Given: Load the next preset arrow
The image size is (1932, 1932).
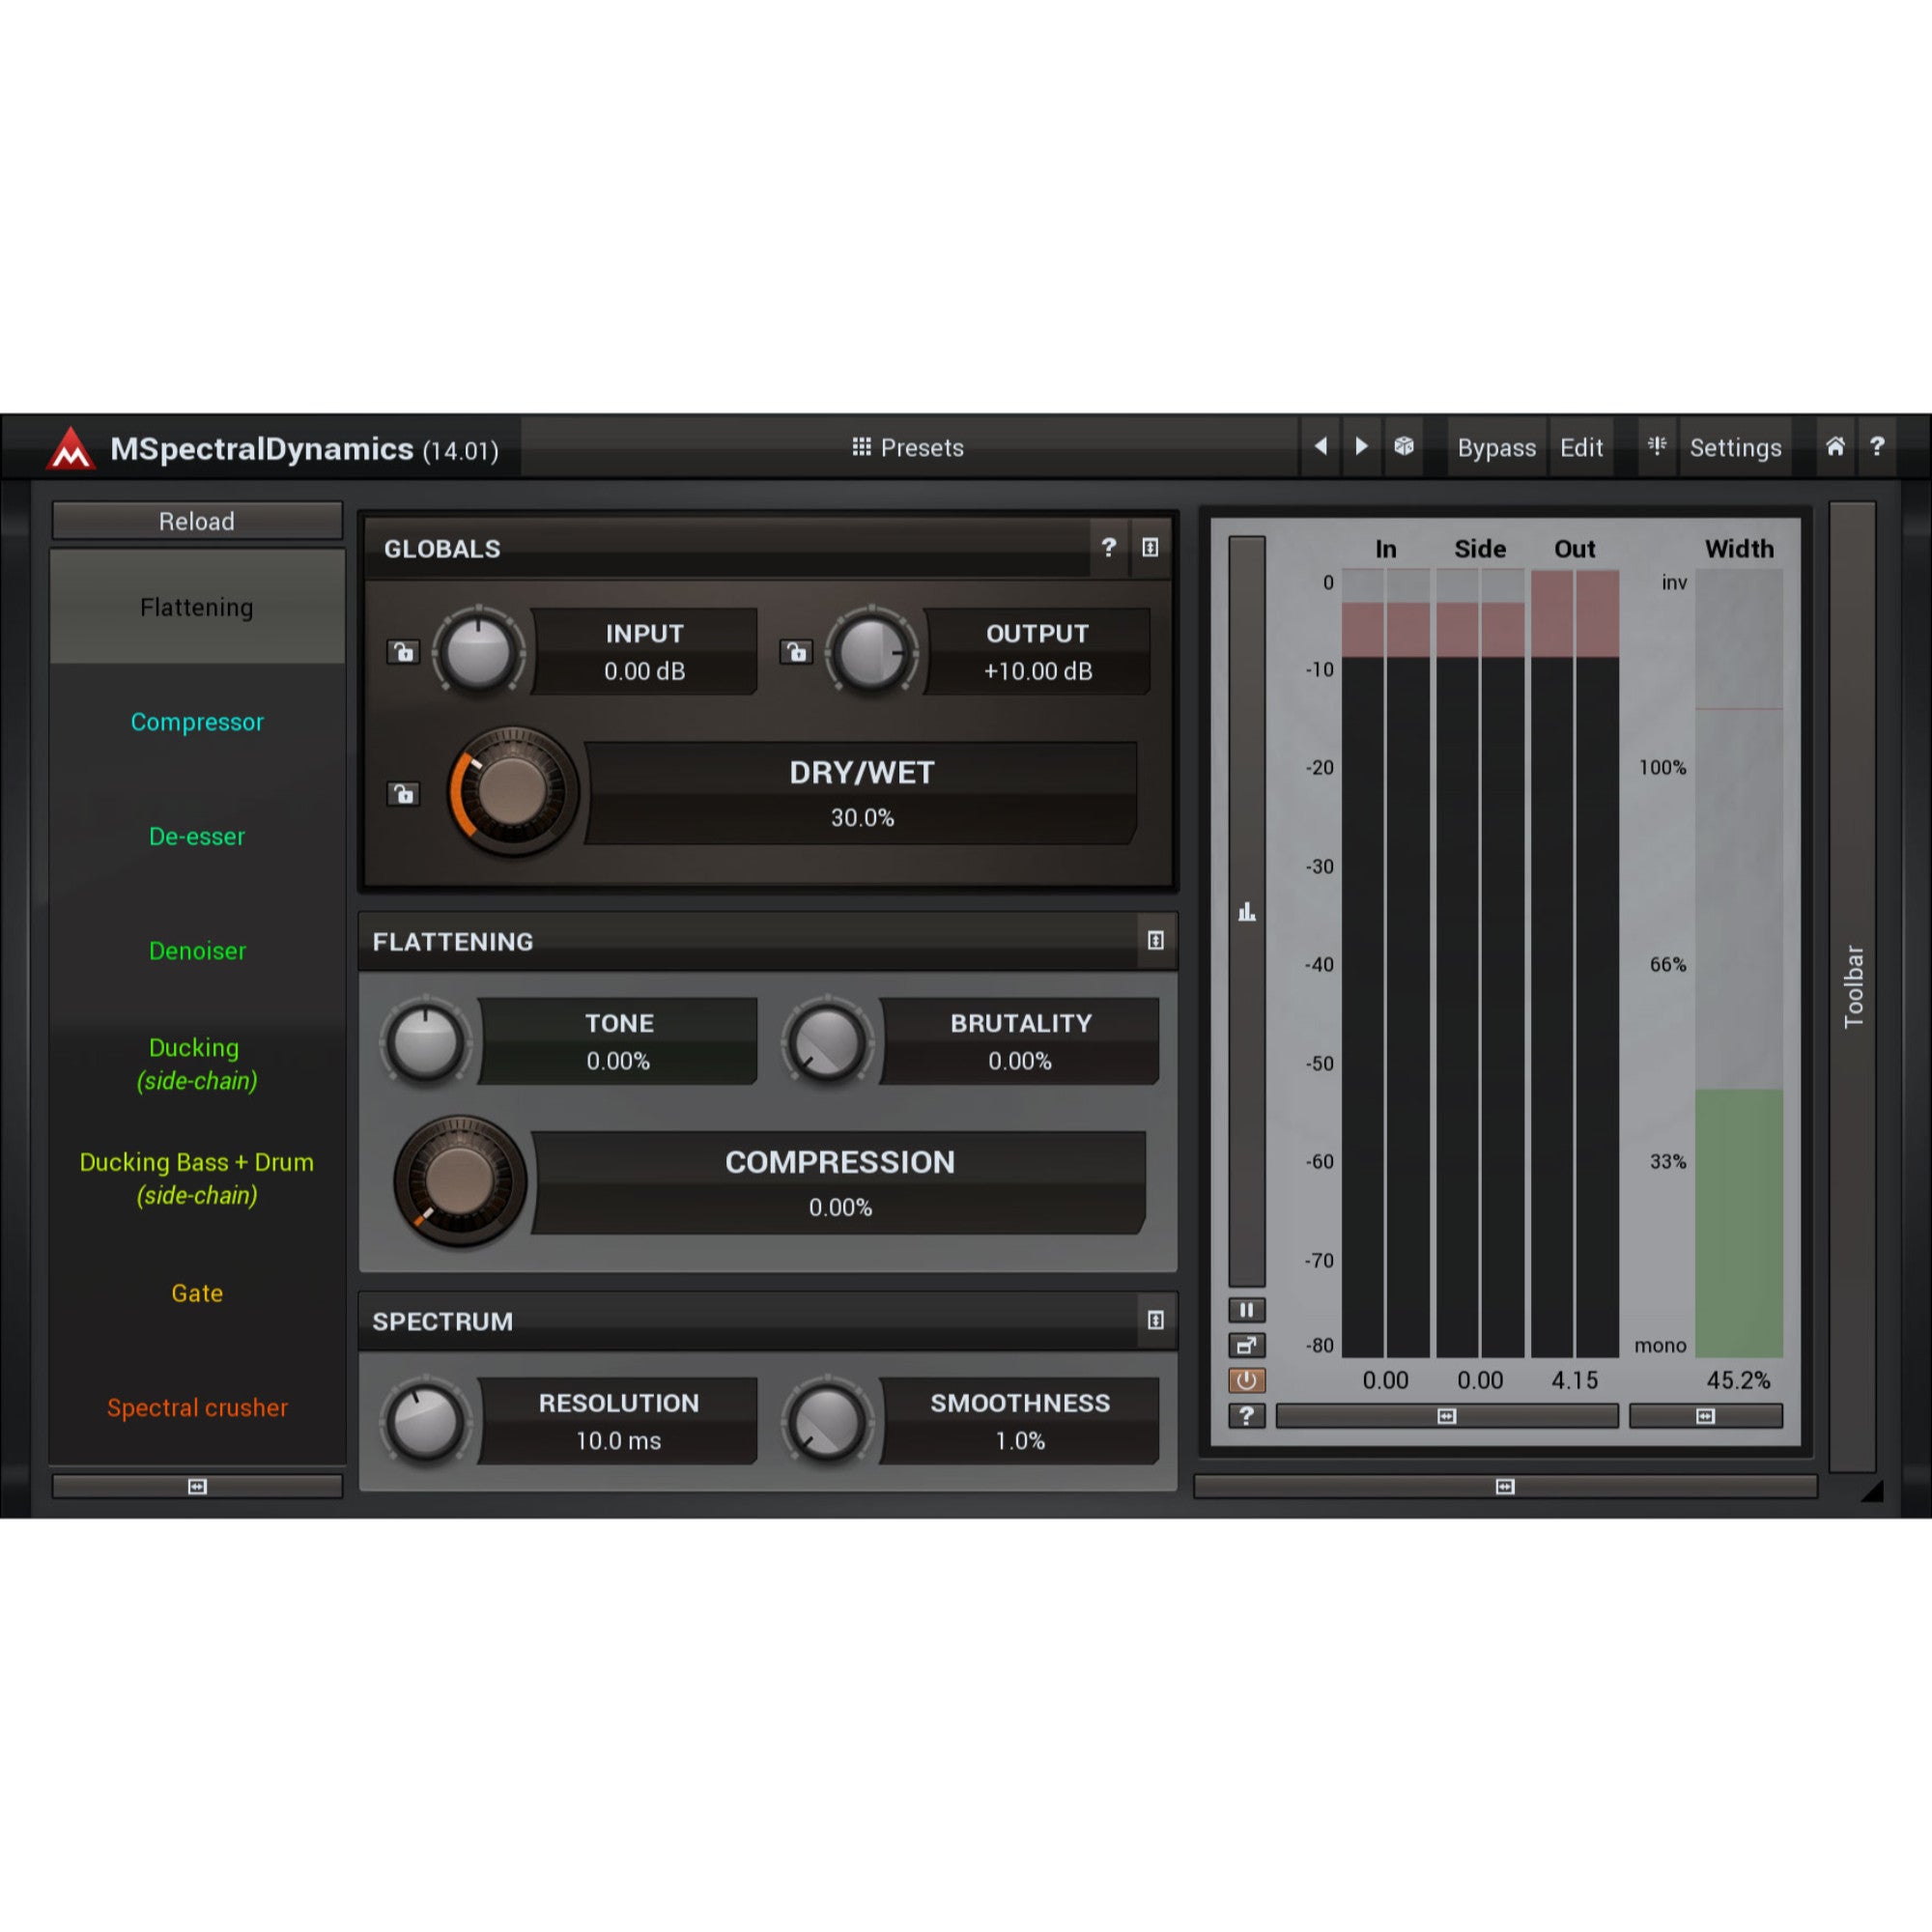Looking at the screenshot, I should (x=1361, y=446).
